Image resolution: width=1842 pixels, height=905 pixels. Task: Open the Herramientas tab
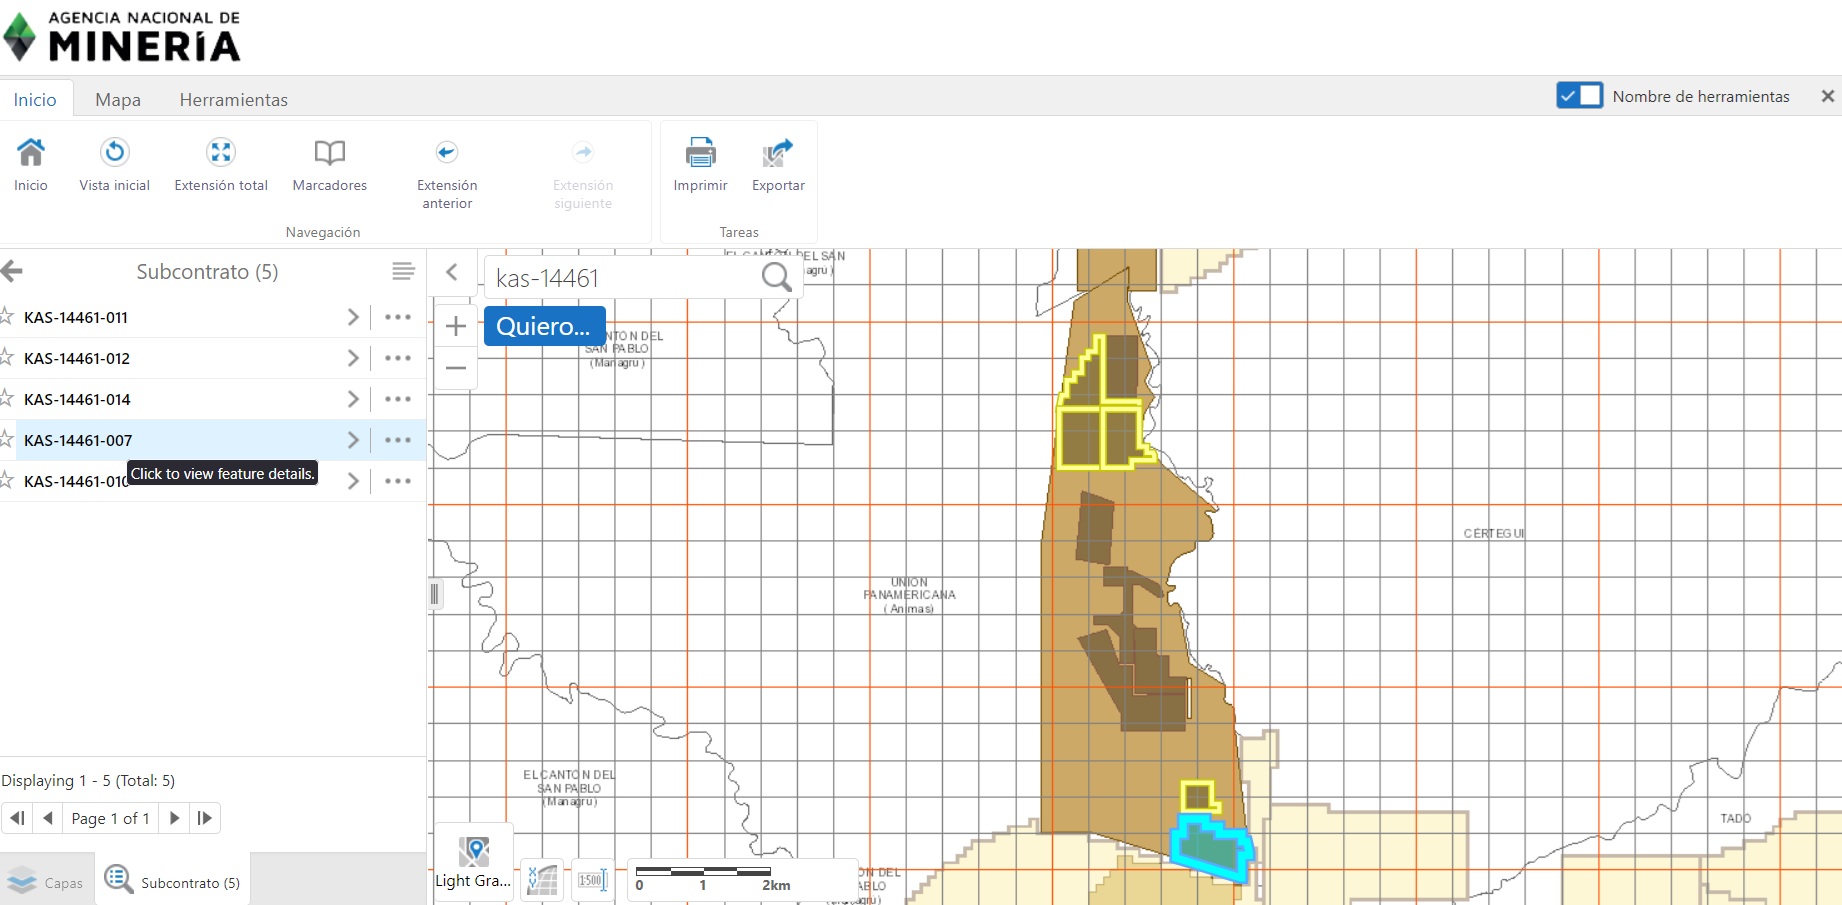(x=233, y=100)
